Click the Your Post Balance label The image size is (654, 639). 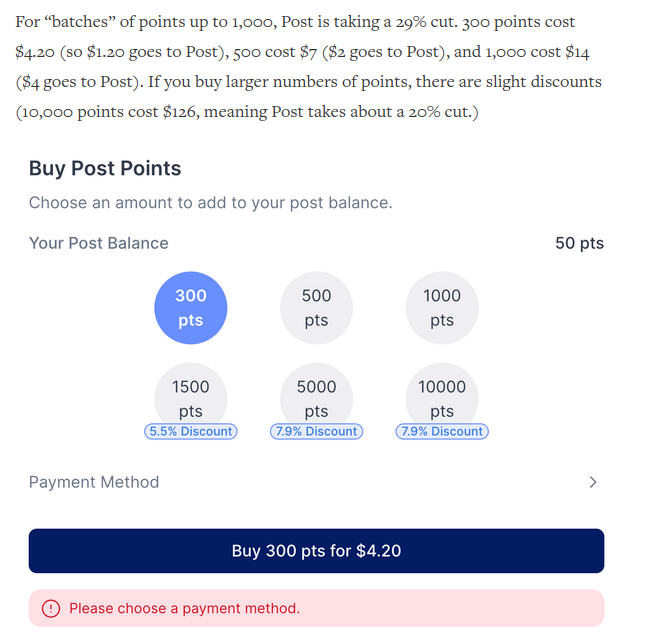click(x=98, y=243)
